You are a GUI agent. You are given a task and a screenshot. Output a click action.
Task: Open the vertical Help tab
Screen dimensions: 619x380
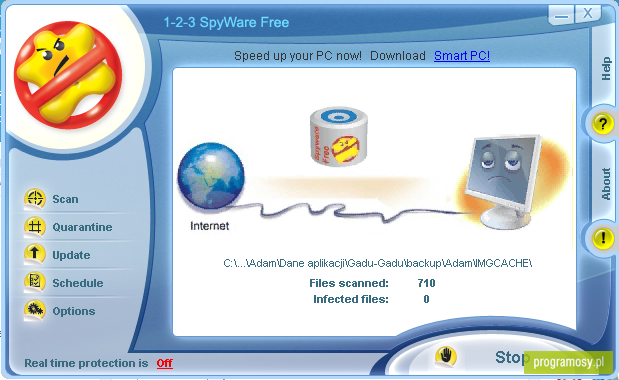pyautogui.click(x=606, y=69)
